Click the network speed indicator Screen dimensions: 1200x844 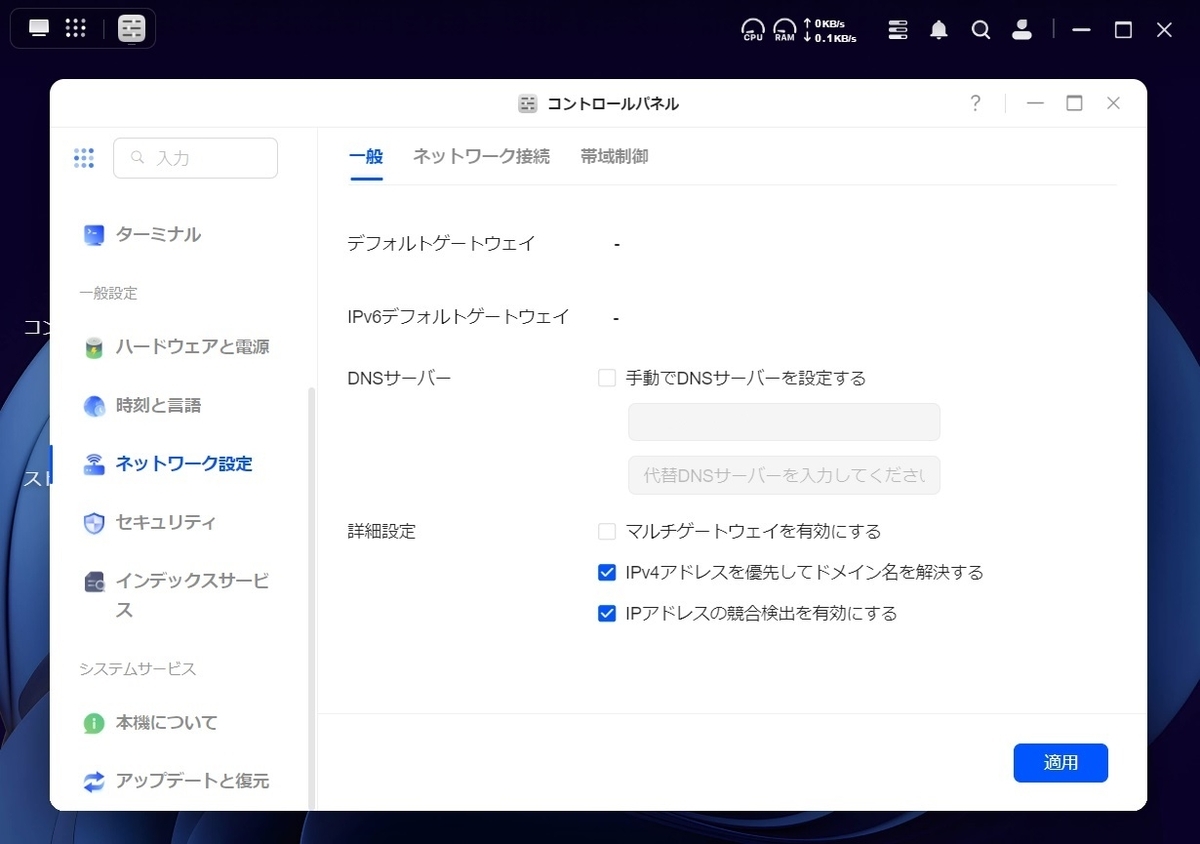(830, 30)
